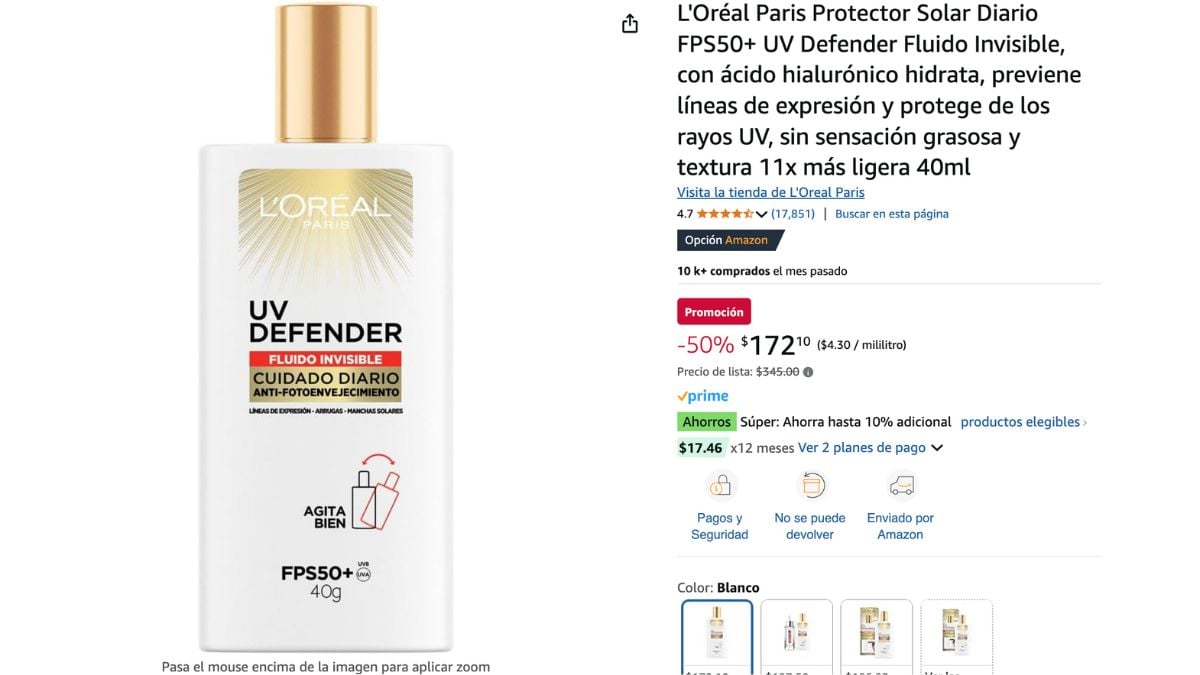The width and height of the screenshot is (1200, 675).
Task: Click Buscar en esta página link
Action: [892, 214]
